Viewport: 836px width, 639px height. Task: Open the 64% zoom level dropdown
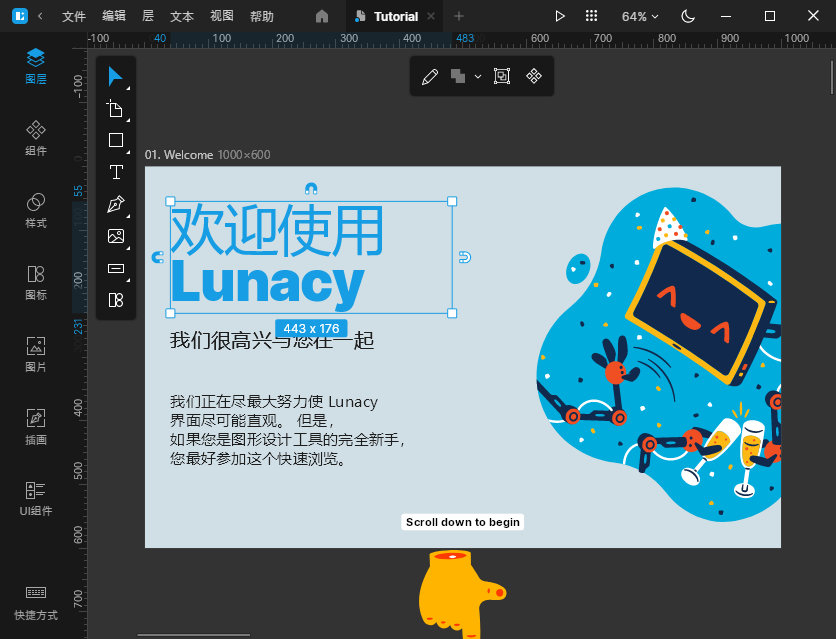pyautogui.click(x=638, y=16)
